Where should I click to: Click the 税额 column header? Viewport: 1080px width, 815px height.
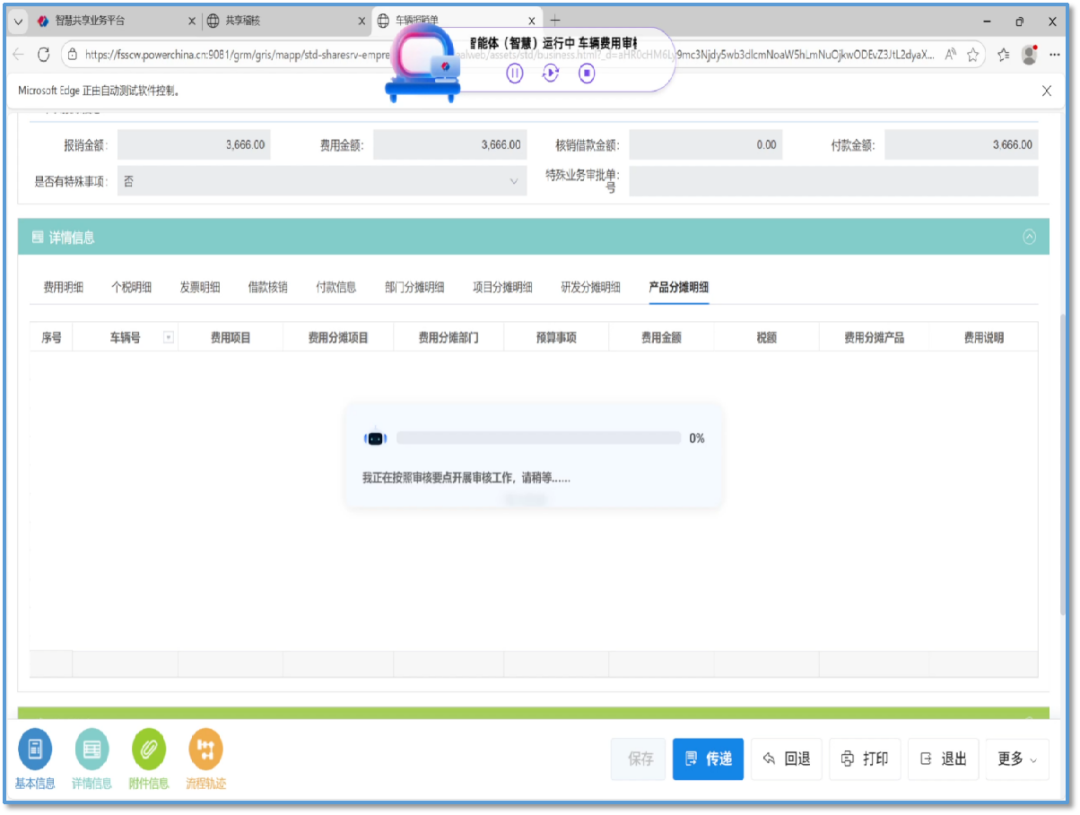click(x=767, y=338)
